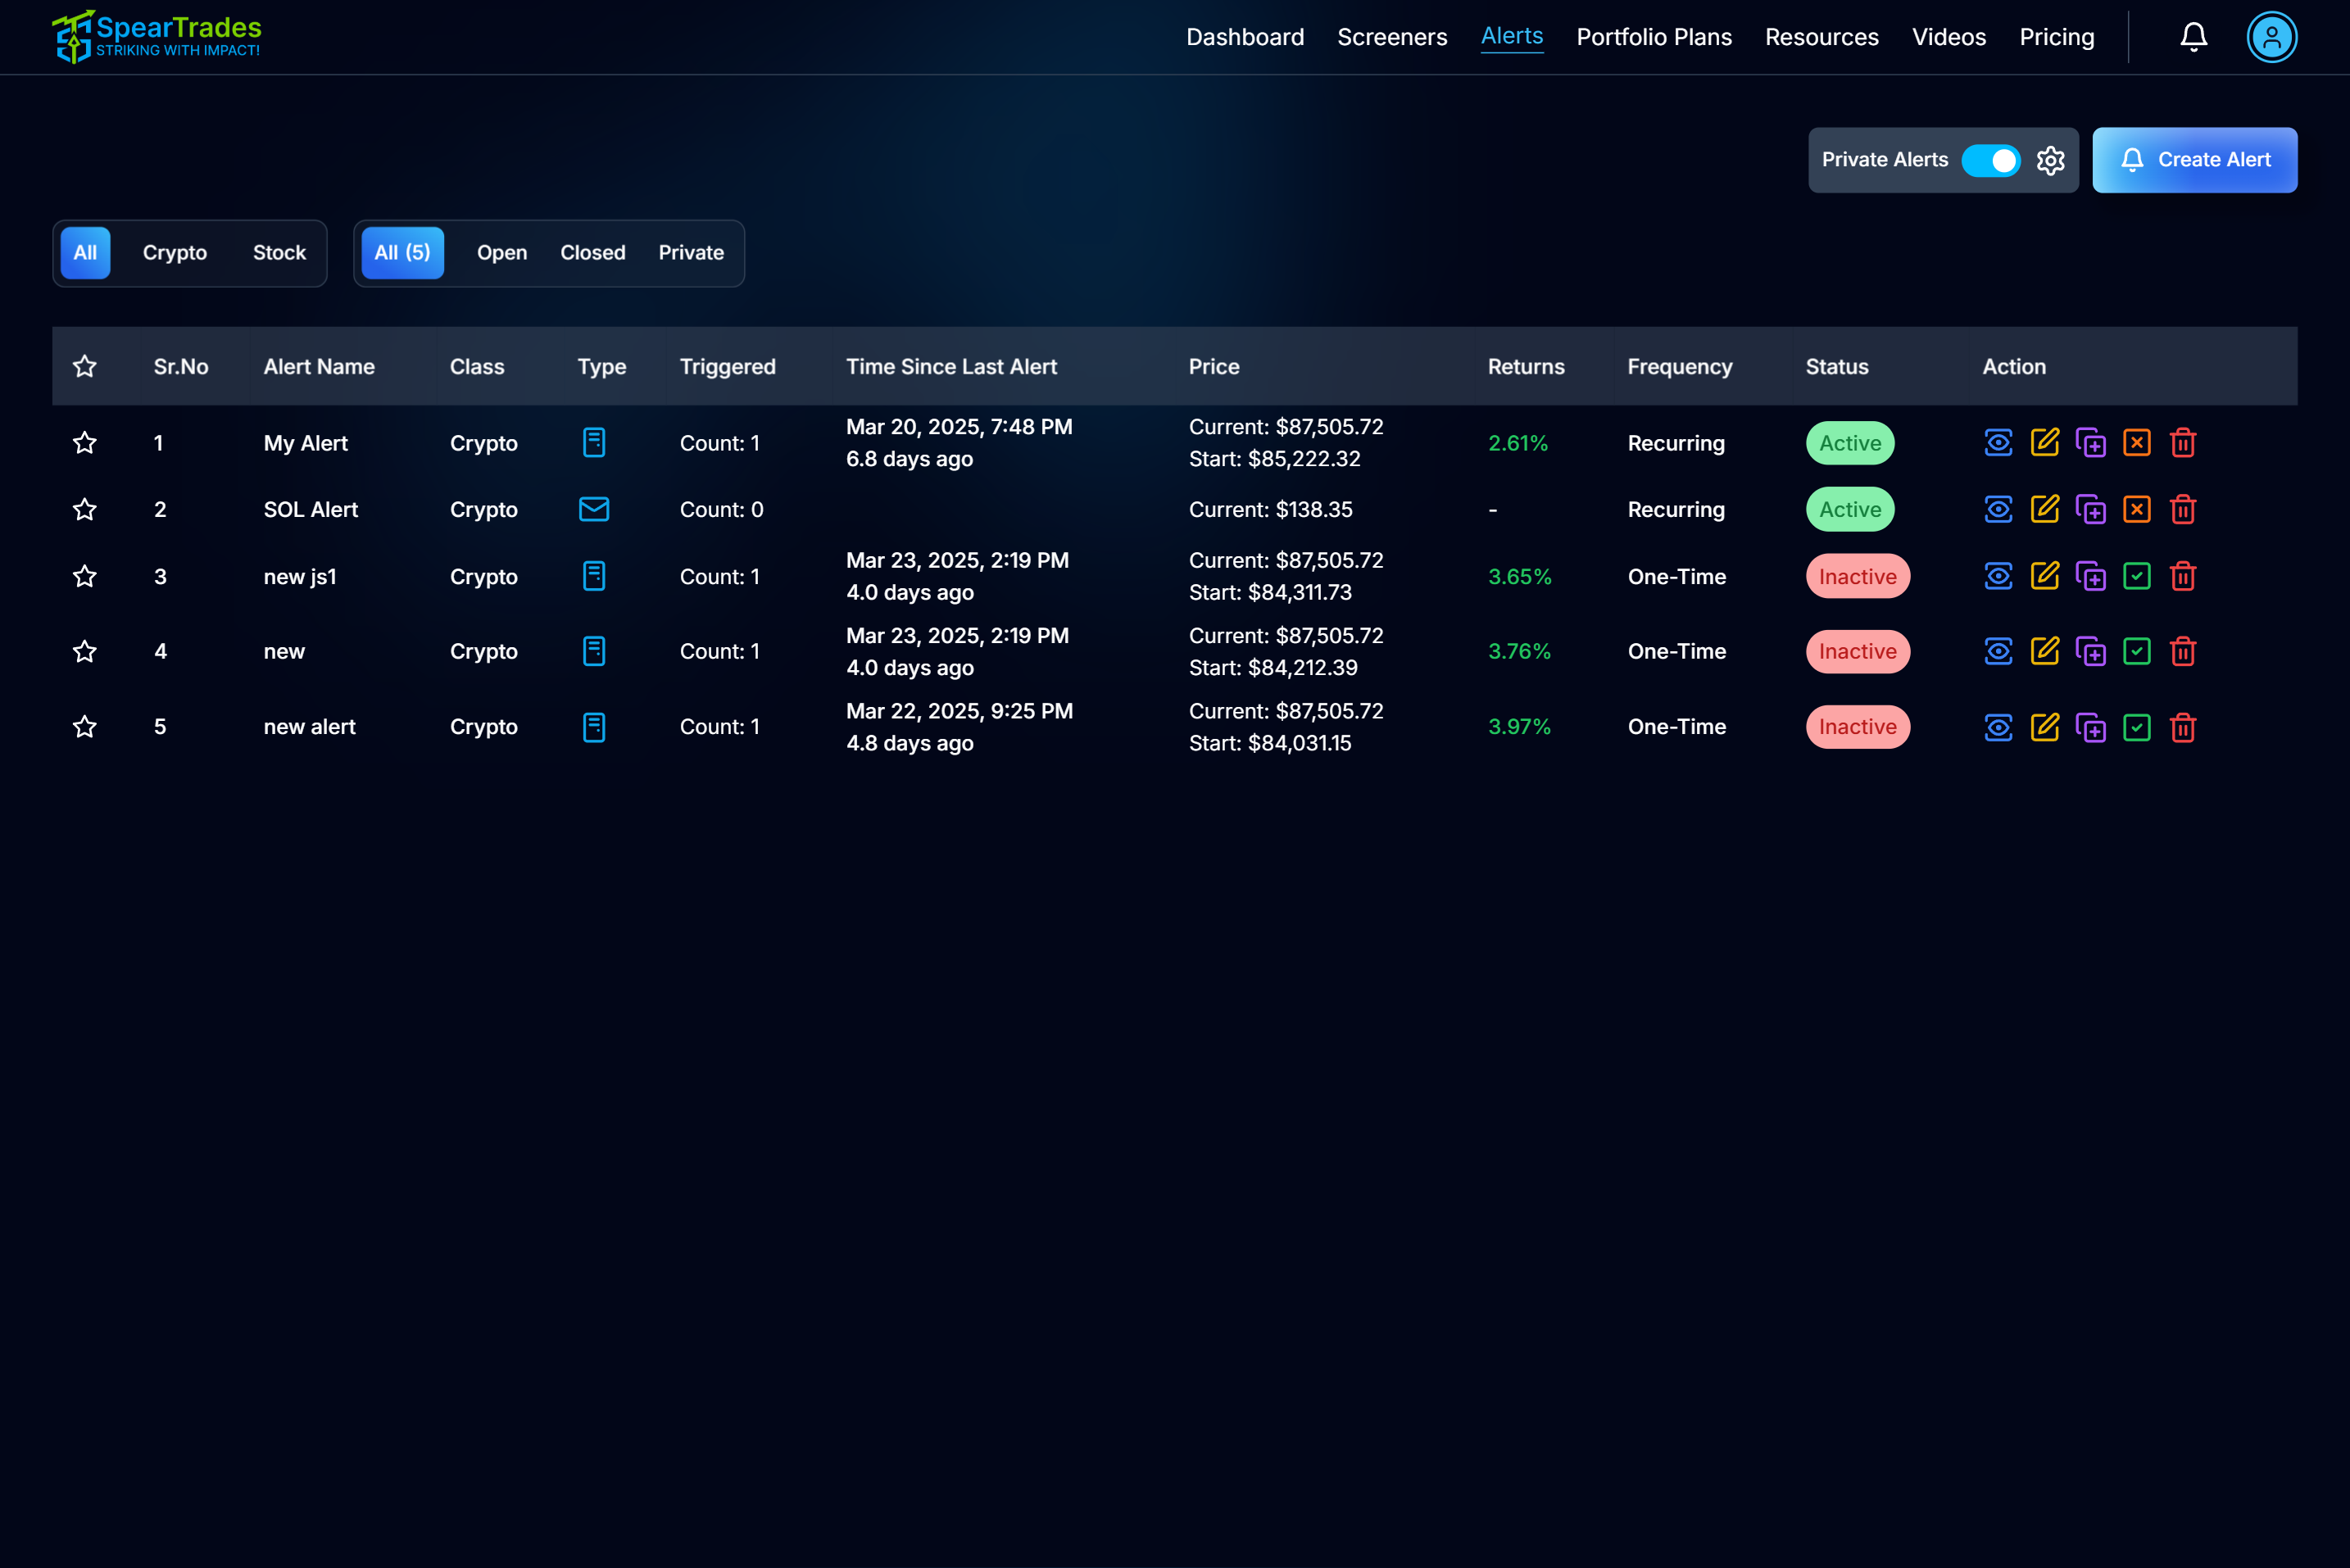Edit the SOL Alert with the pencil icon
Viewport: 2350px width, 1568px height.
pos(2045,509)
